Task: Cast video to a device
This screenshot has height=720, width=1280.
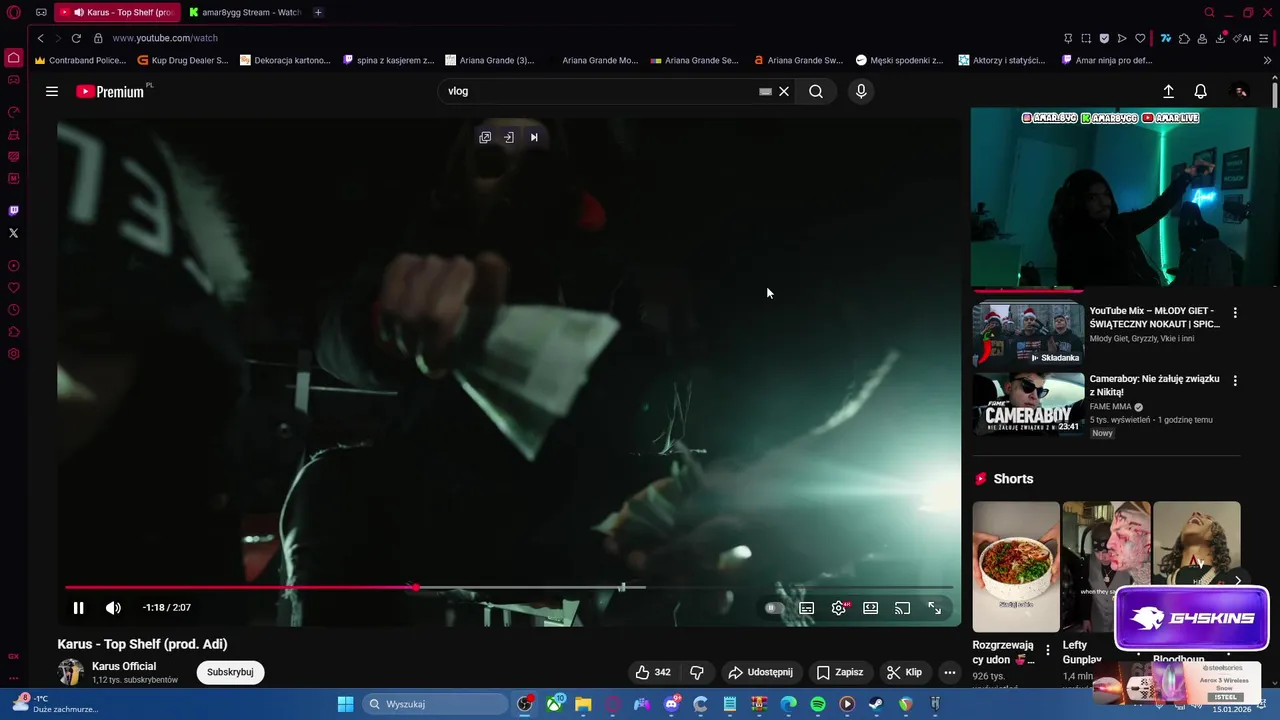Action: (902, 608)
